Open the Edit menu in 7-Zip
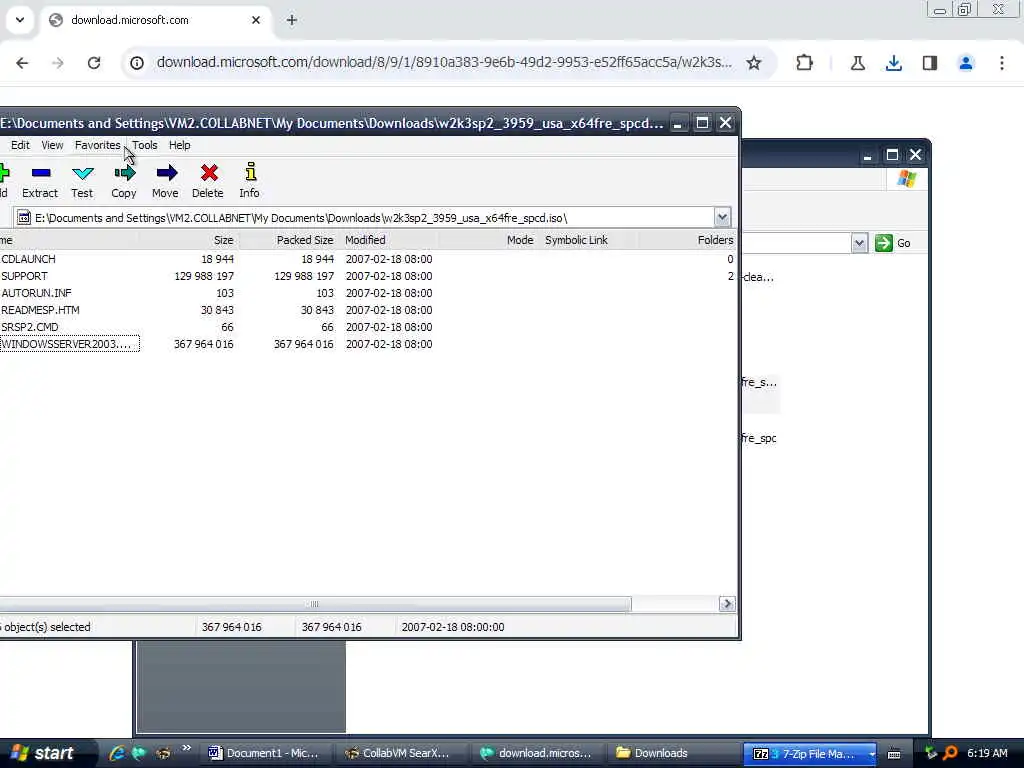 coord(20,145)
